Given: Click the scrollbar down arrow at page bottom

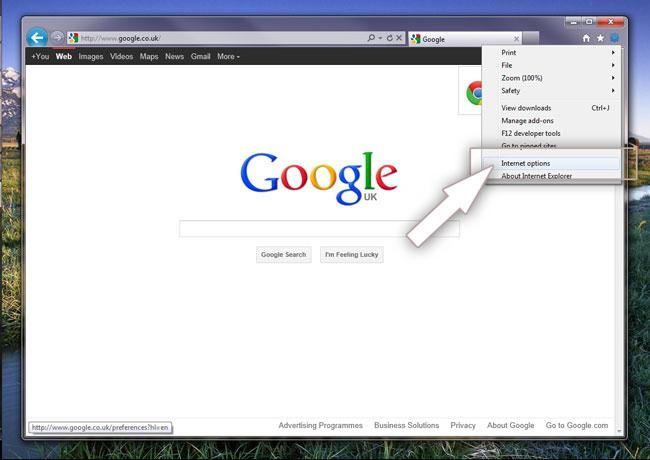Looking at the screenshot, I should [619, 431].
